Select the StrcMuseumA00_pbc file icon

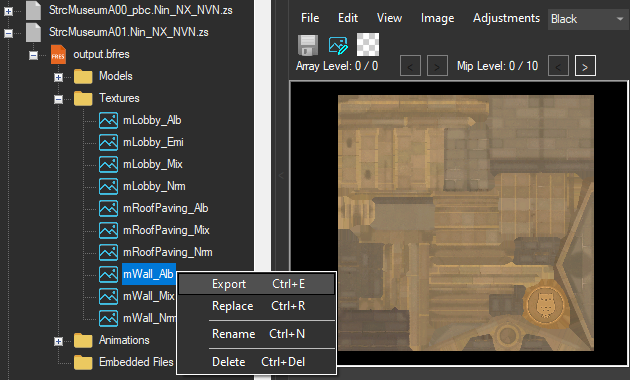[33, 10]
